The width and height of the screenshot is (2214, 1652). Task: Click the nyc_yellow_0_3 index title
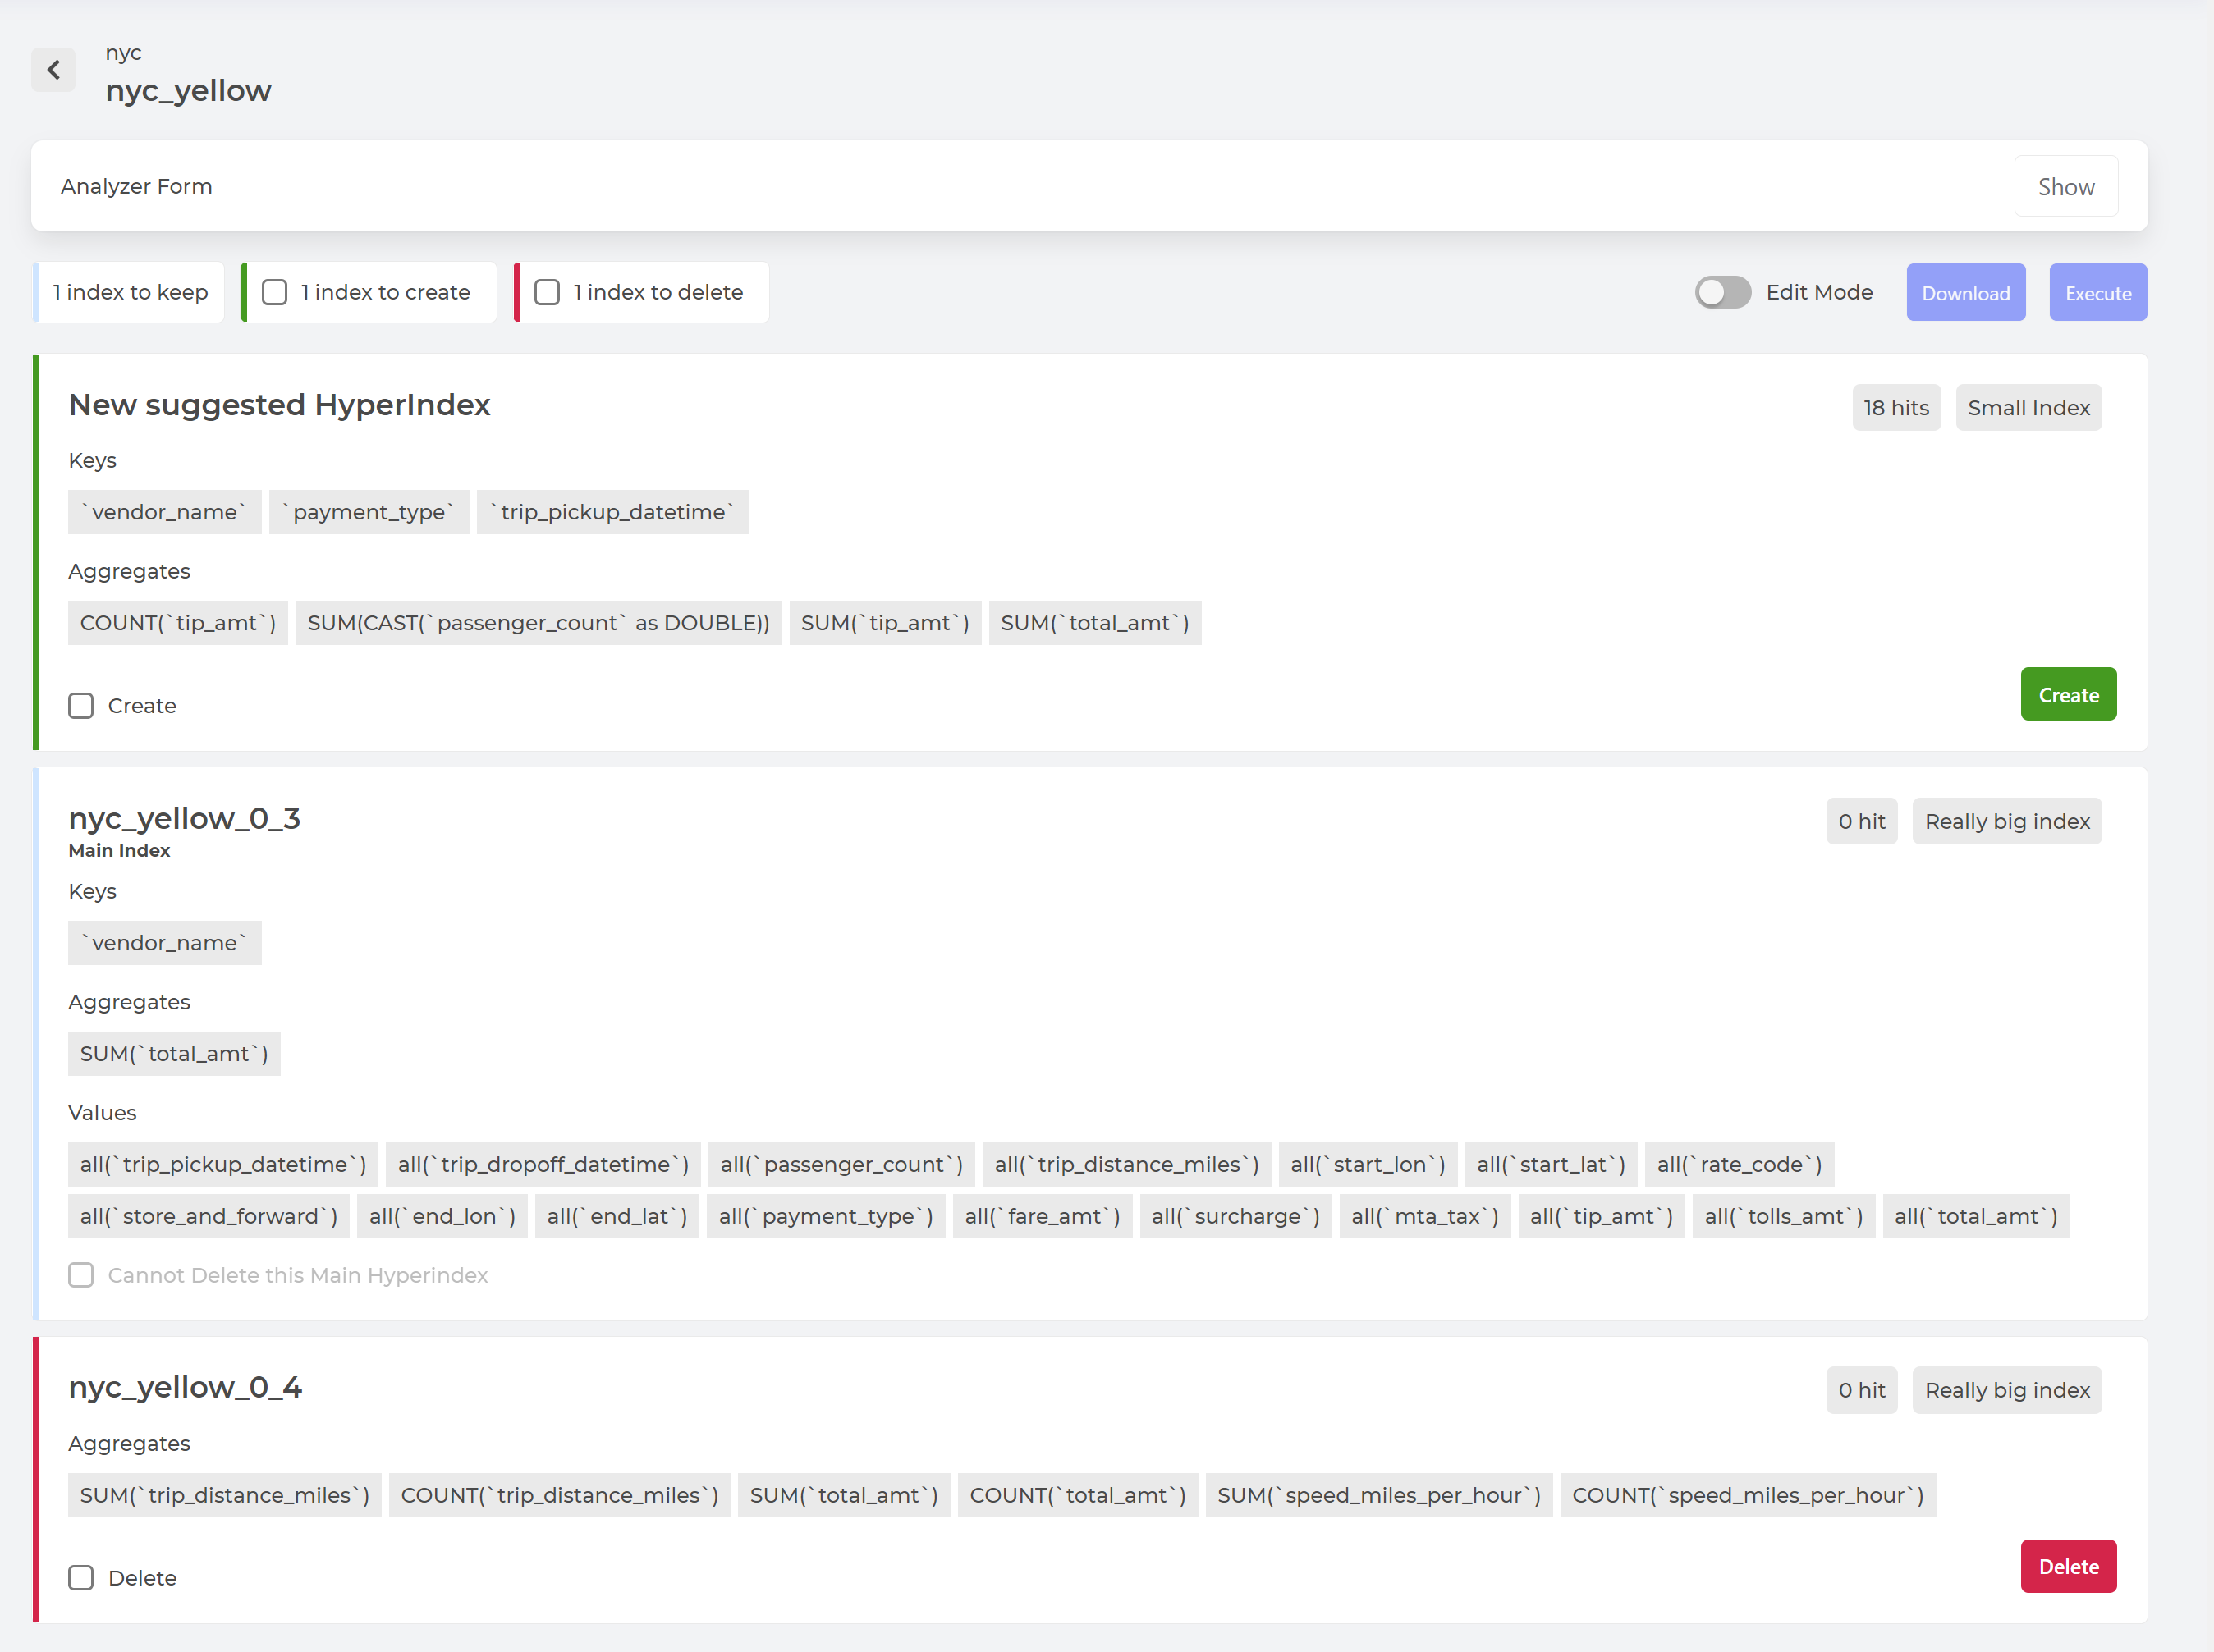coord(184,819)
